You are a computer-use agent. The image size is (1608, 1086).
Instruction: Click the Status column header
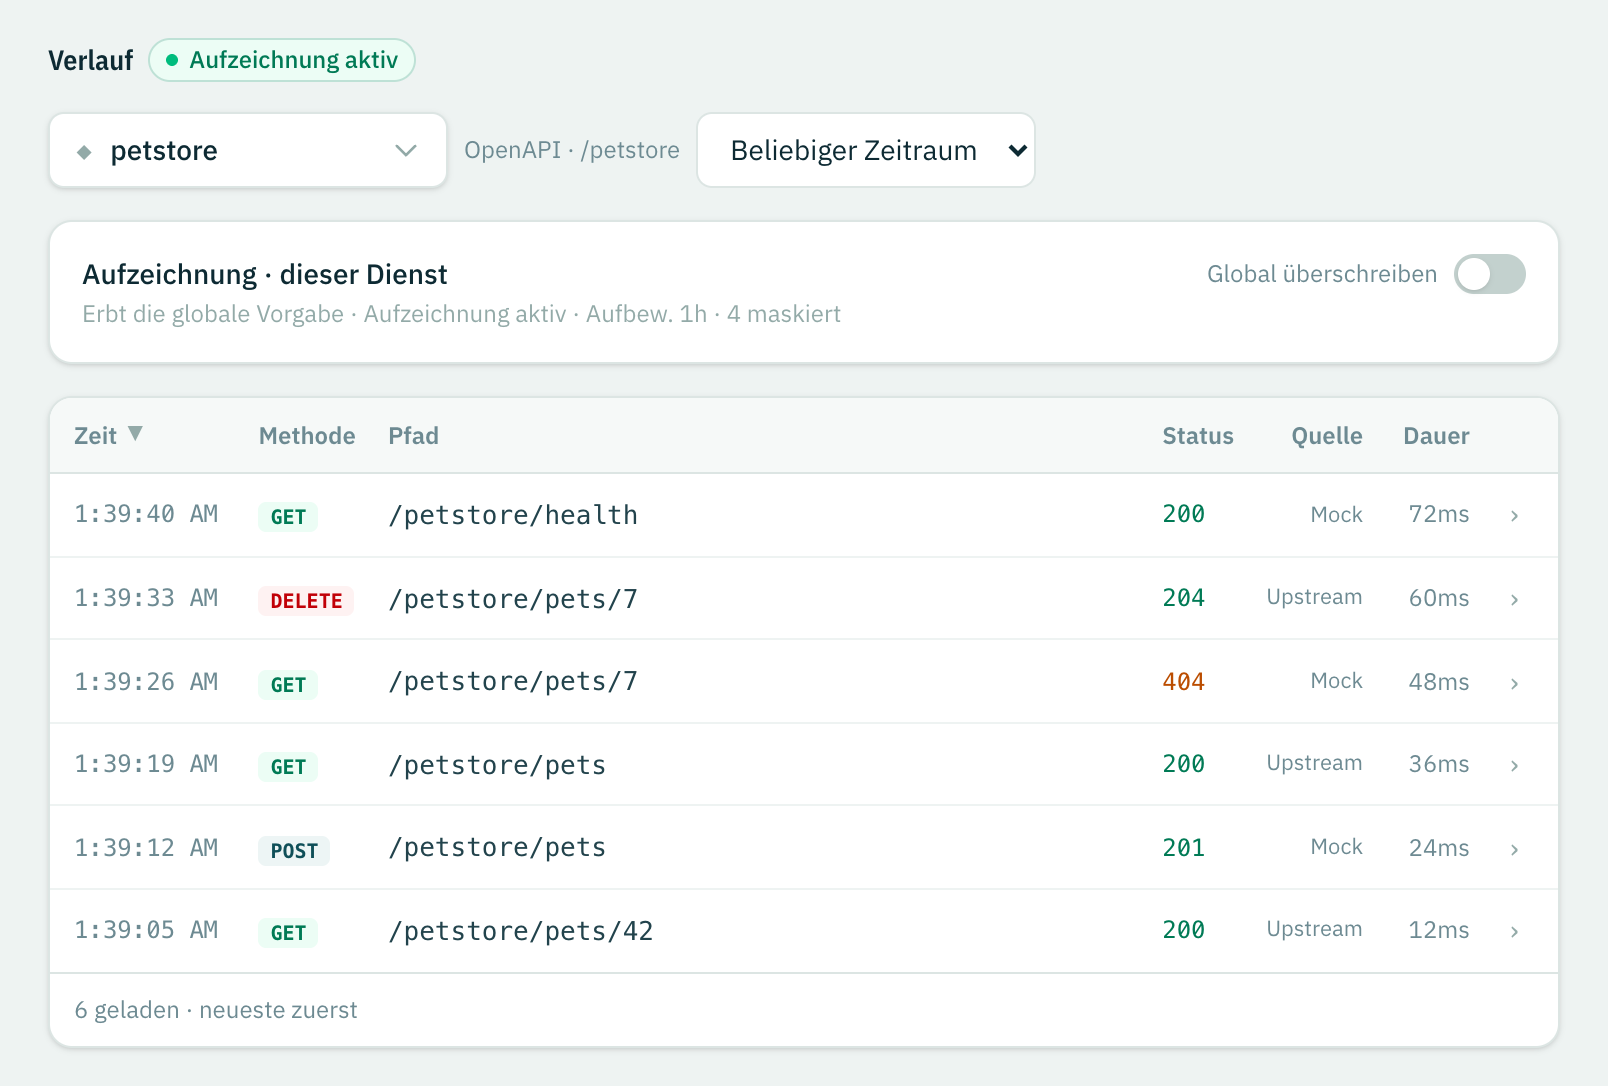(x=1198, y=436)
